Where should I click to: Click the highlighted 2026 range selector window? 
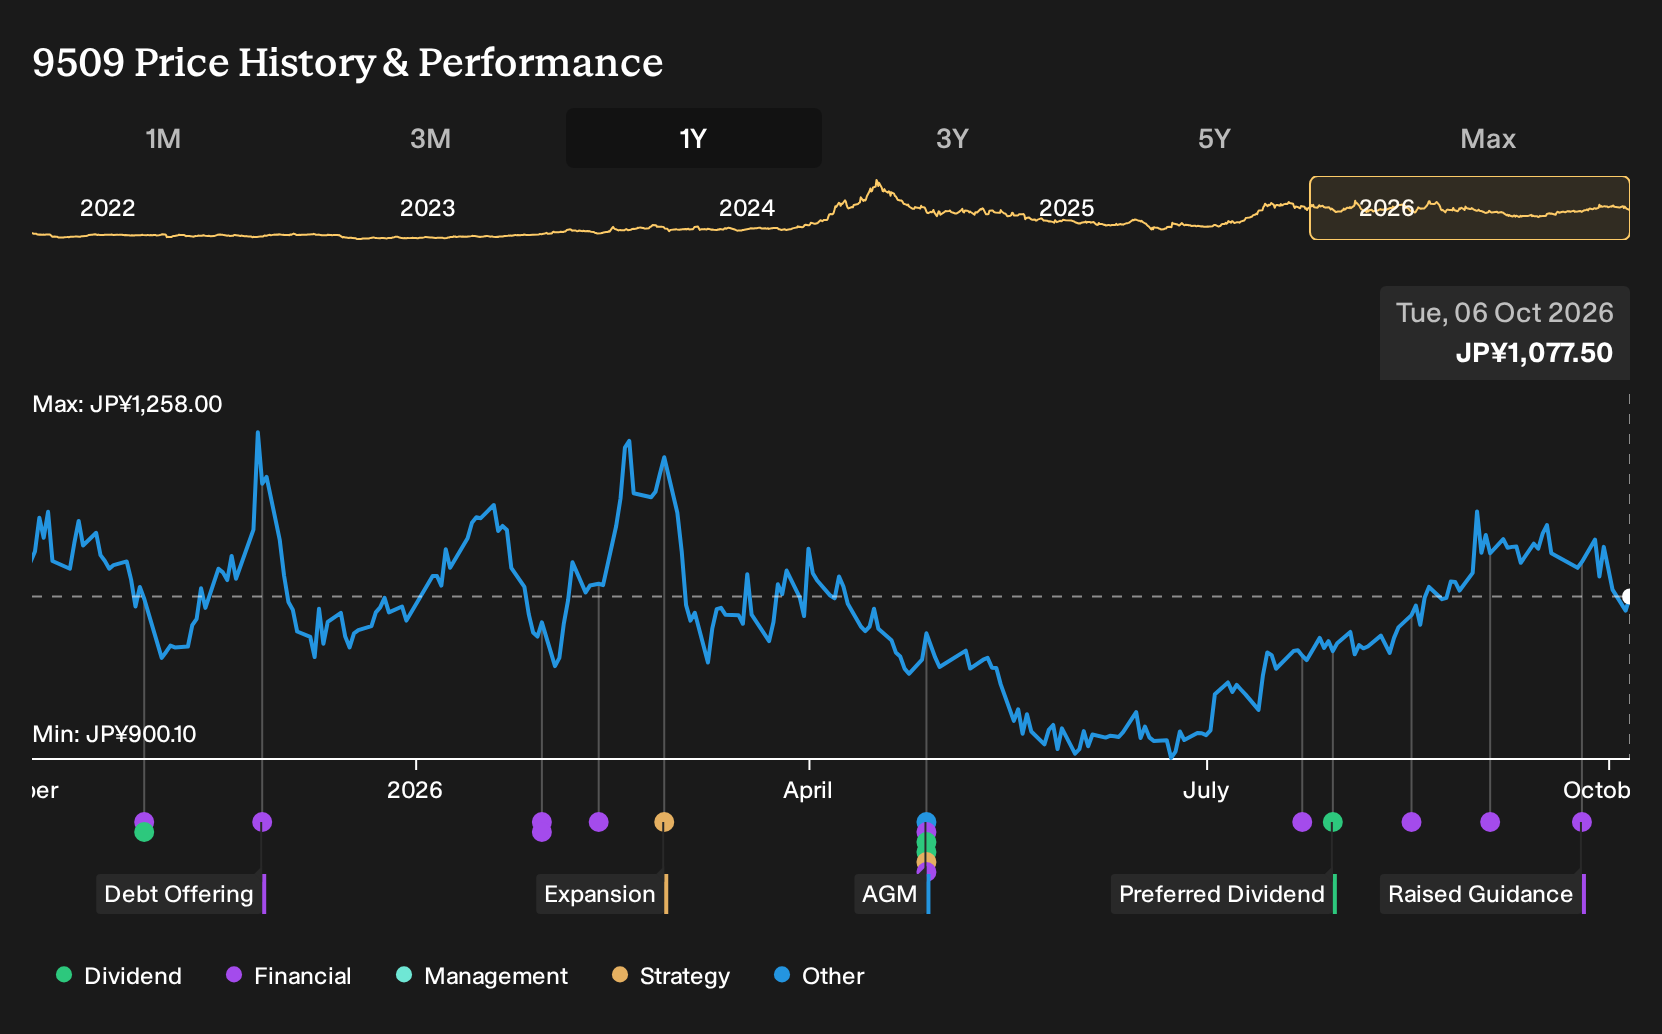(x=1469, y=208)
